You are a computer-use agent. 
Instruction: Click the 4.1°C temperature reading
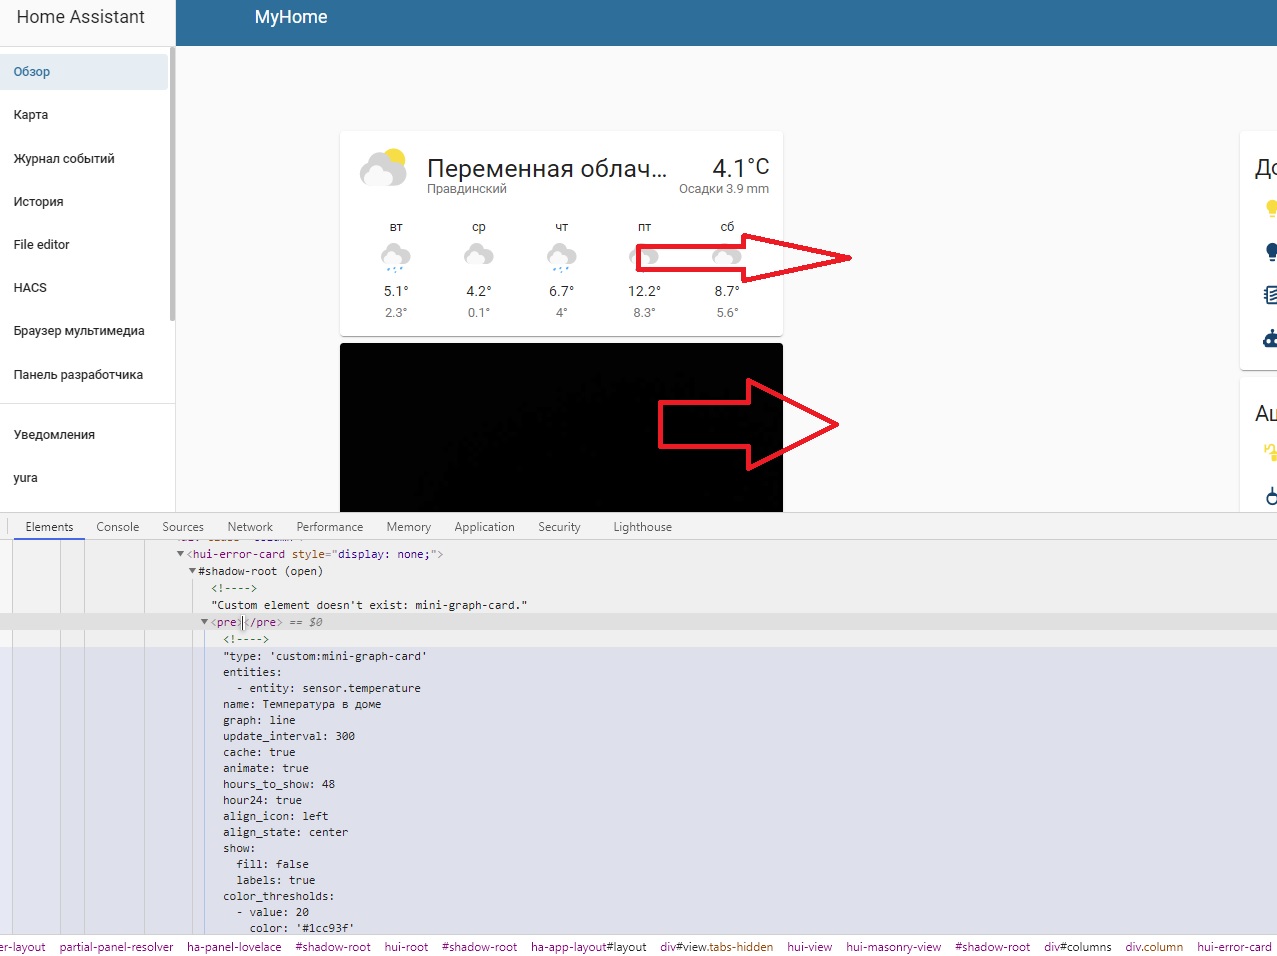coord(741,167)
